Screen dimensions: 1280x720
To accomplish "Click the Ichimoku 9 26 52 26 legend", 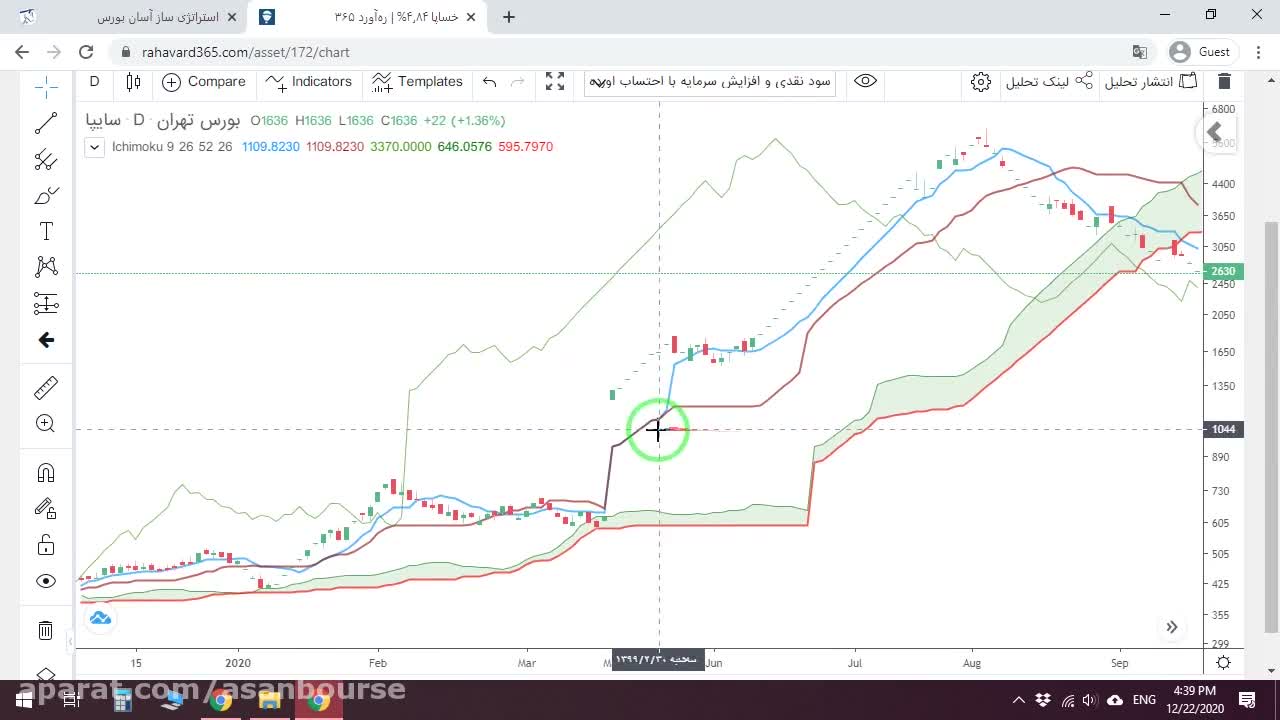I will (172, 147).
